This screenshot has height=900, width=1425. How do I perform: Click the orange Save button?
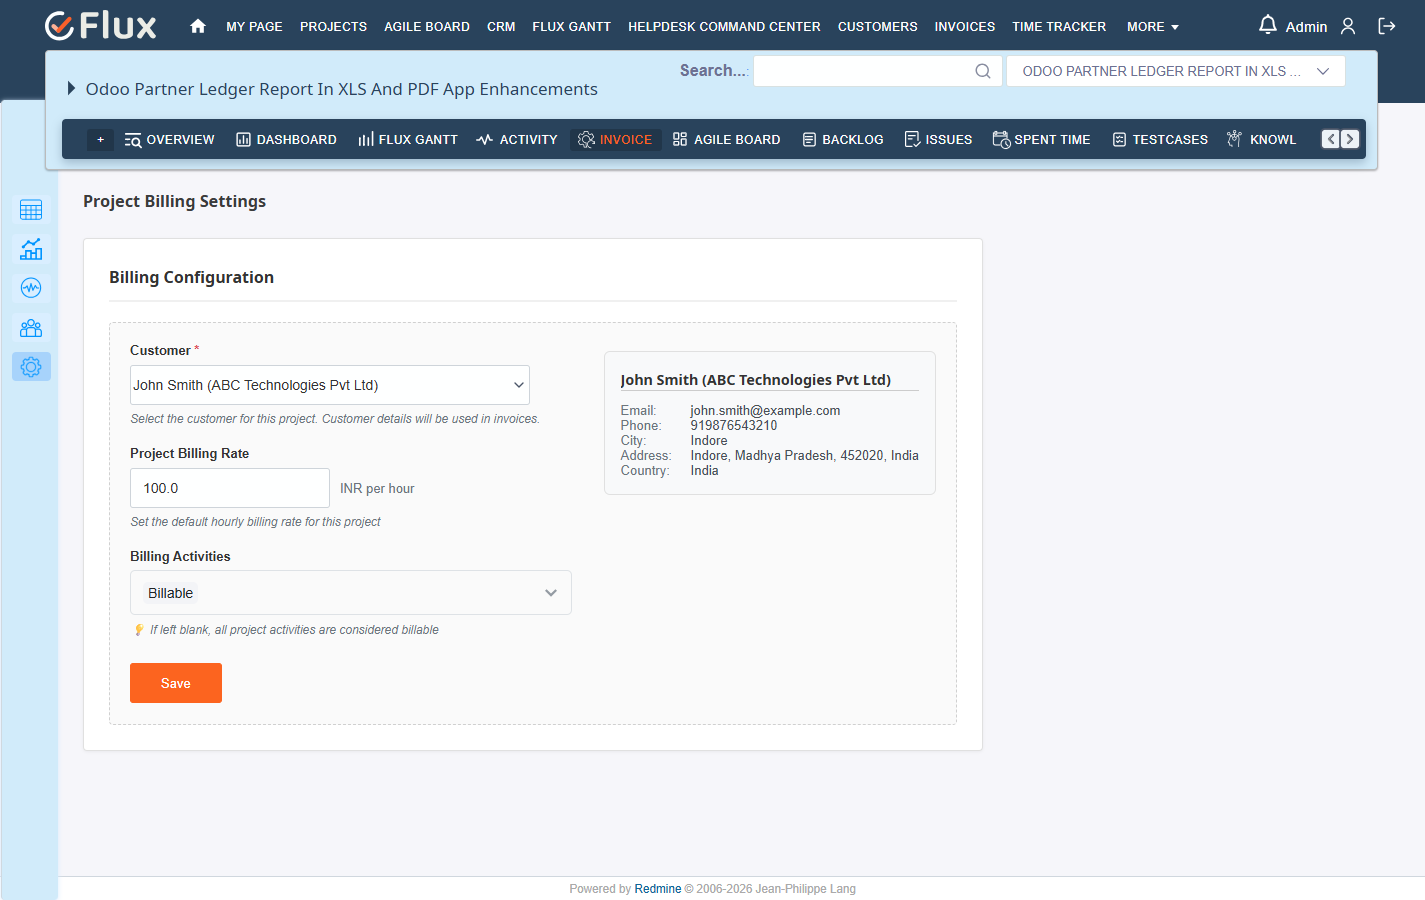176,683
